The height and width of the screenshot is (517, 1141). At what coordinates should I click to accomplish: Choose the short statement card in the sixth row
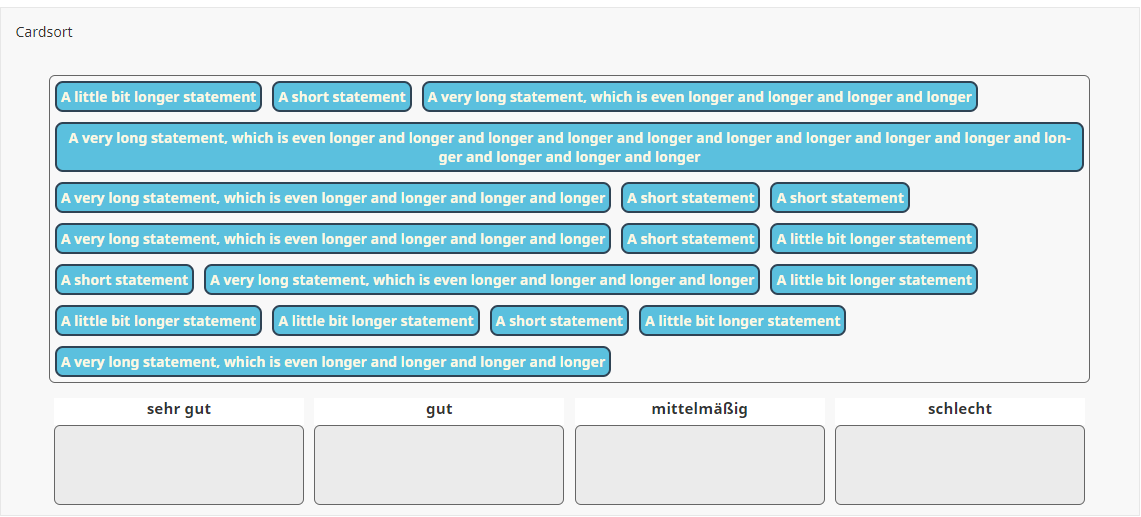point(559,321)
